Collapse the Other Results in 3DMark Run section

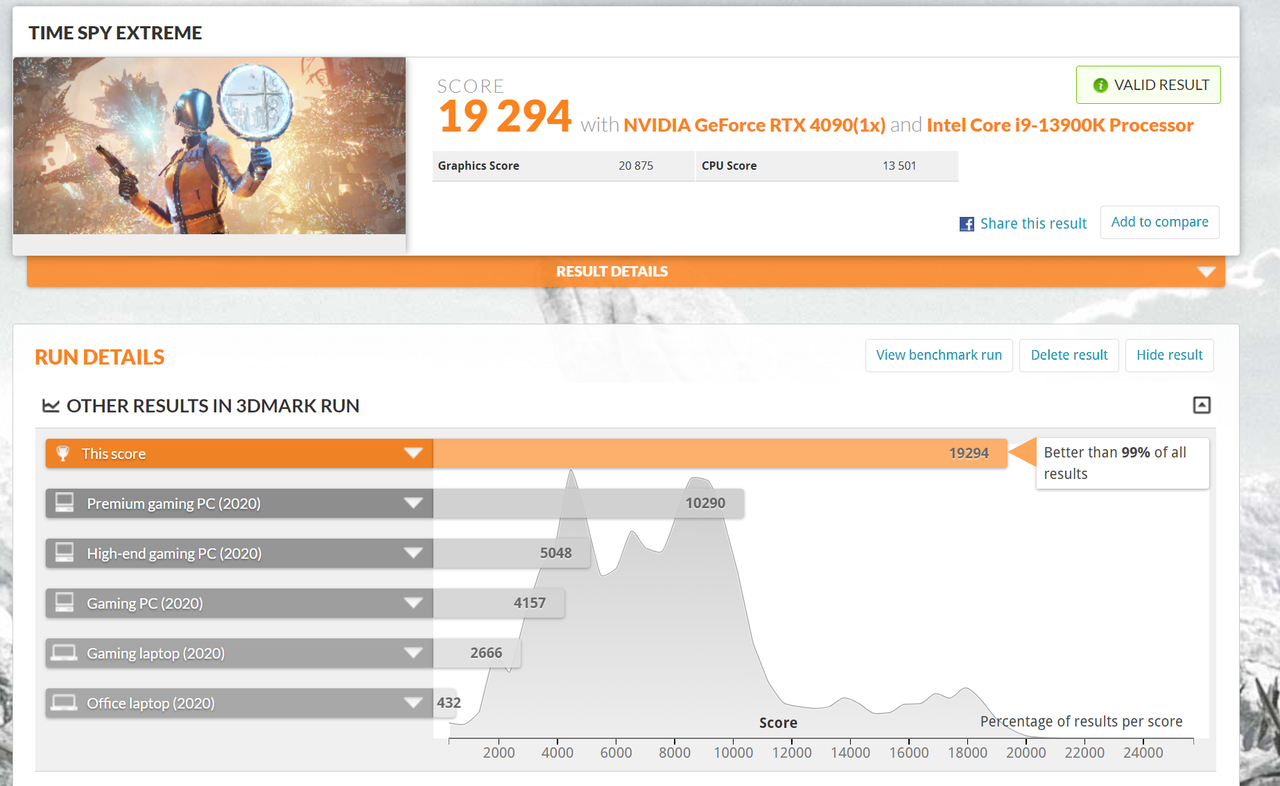1202,405
